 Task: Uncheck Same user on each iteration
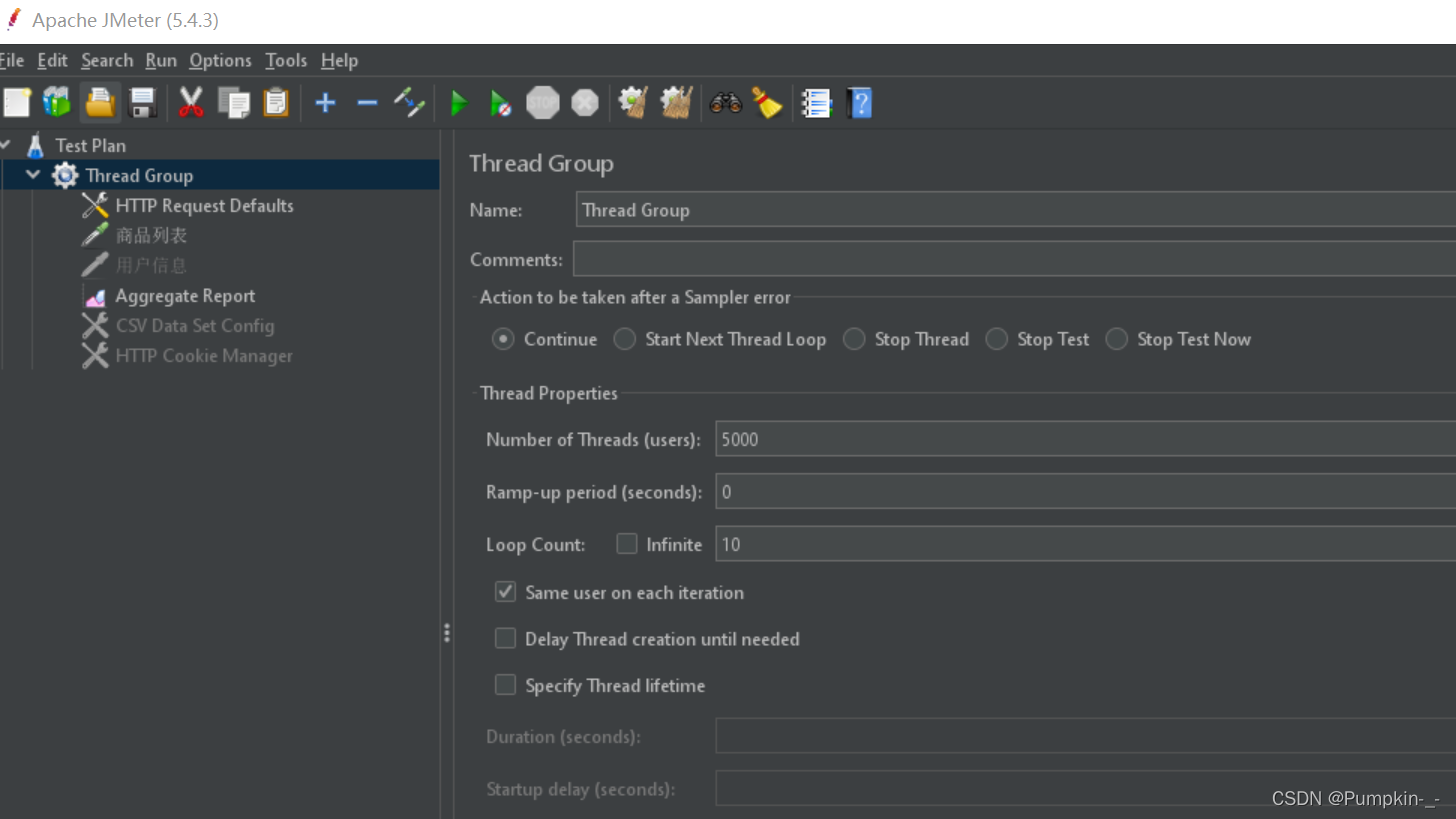coord(505,592)
